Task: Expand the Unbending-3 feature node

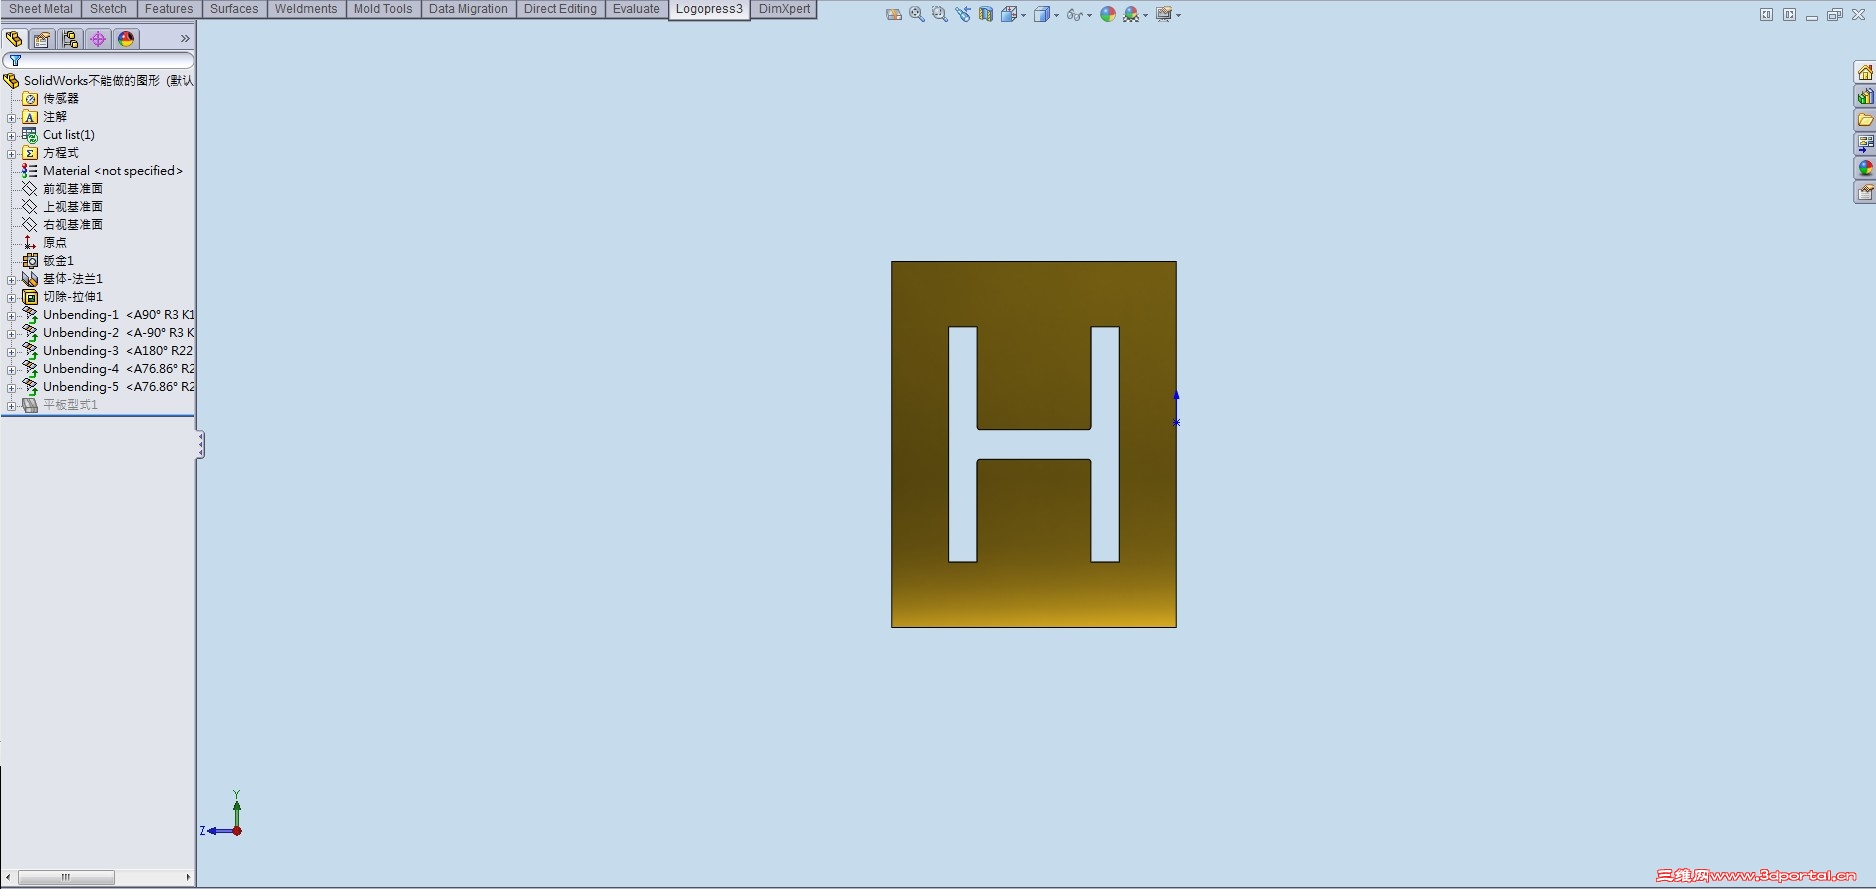Action: (11, 351)
